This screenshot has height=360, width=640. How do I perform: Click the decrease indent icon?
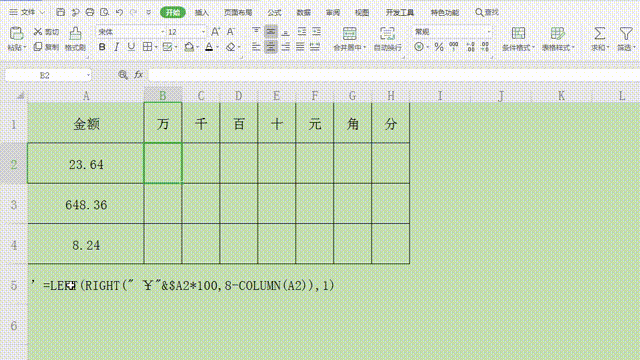click(x=302, y=32)
